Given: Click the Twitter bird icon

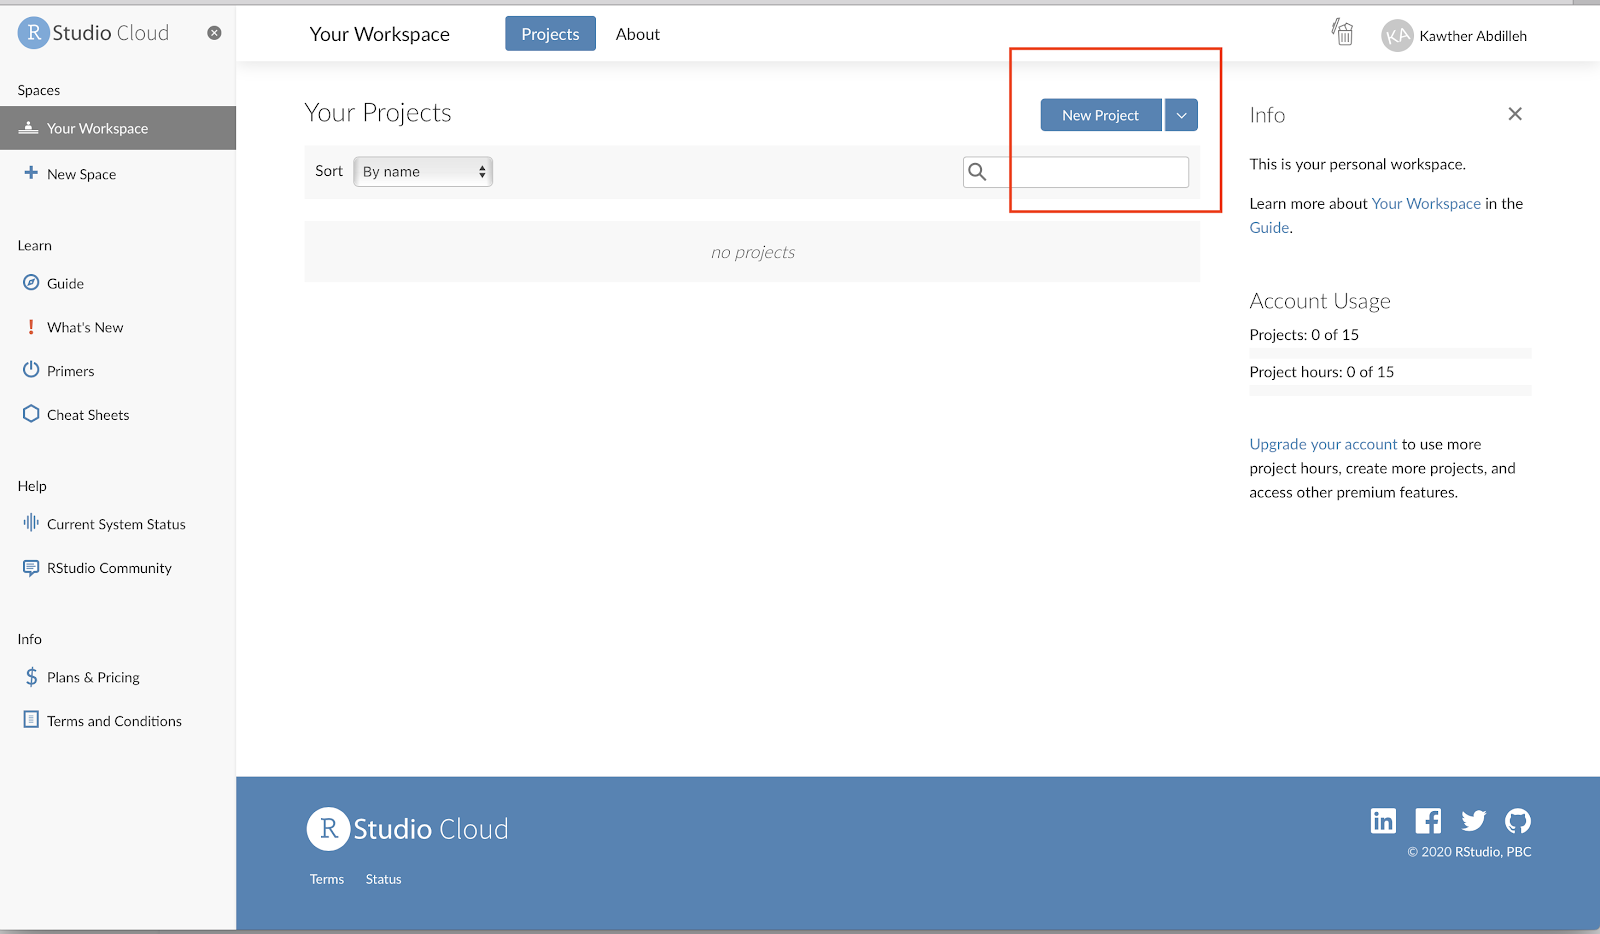Looking at the screenshot, I should click(x=1473, y=821).
